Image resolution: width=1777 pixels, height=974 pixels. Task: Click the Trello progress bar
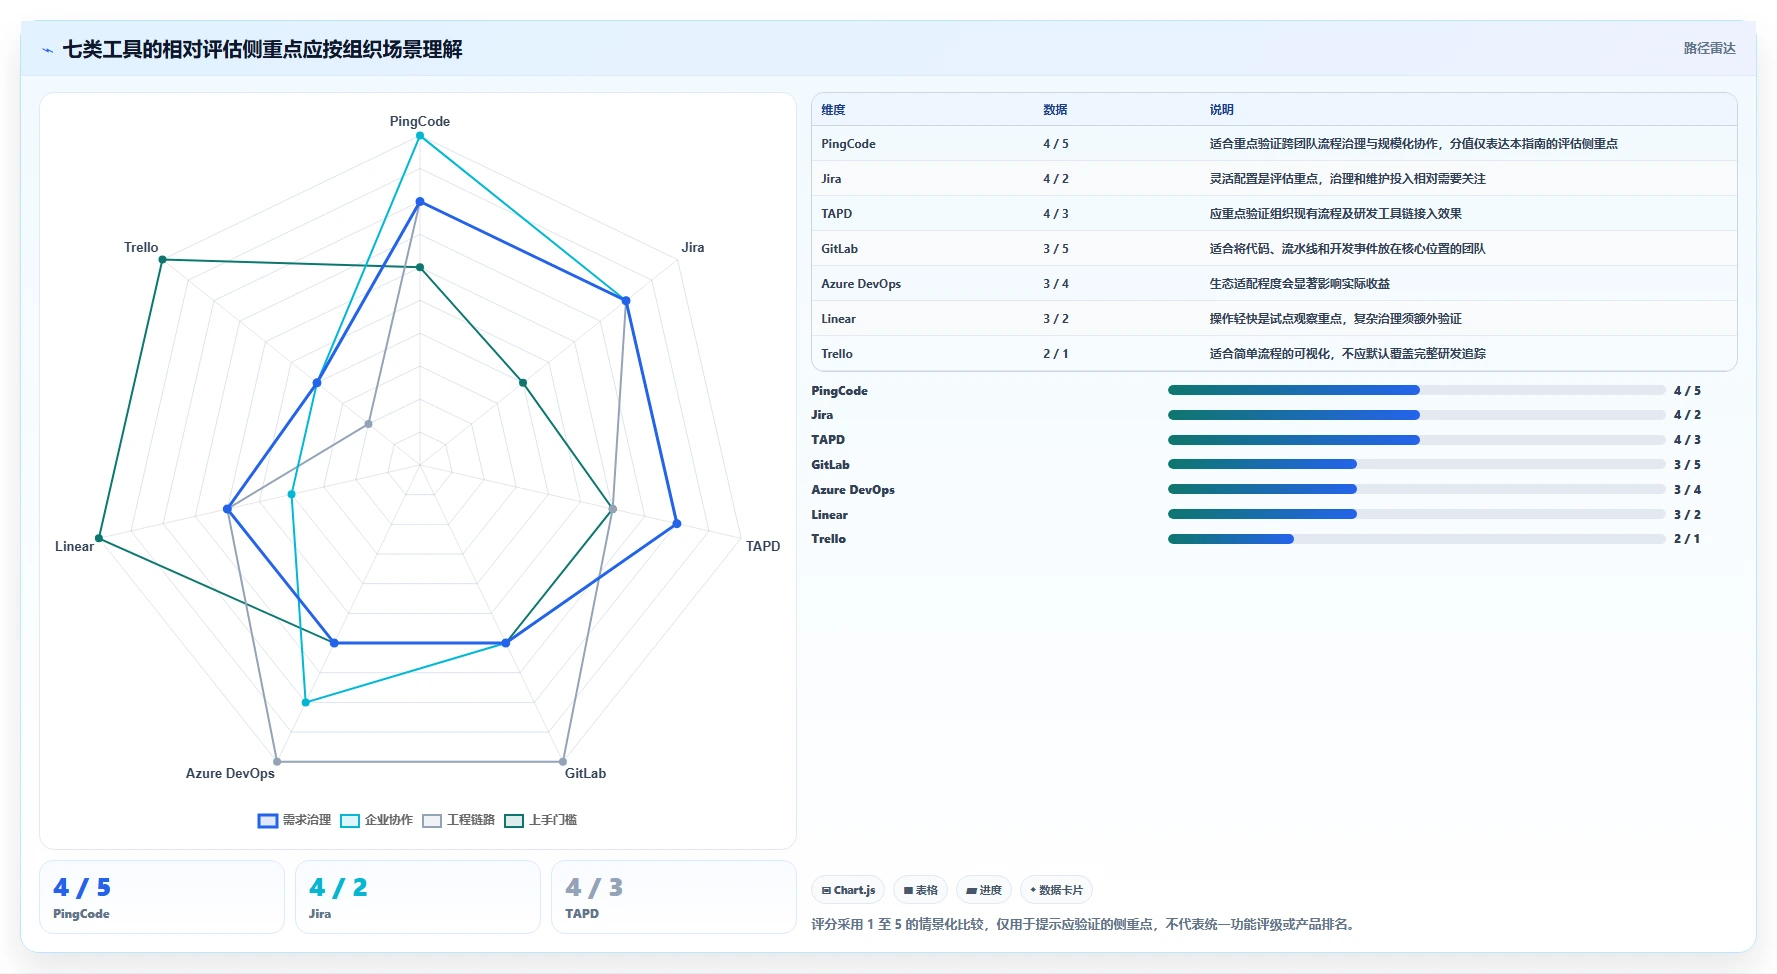pos(1416,539)
